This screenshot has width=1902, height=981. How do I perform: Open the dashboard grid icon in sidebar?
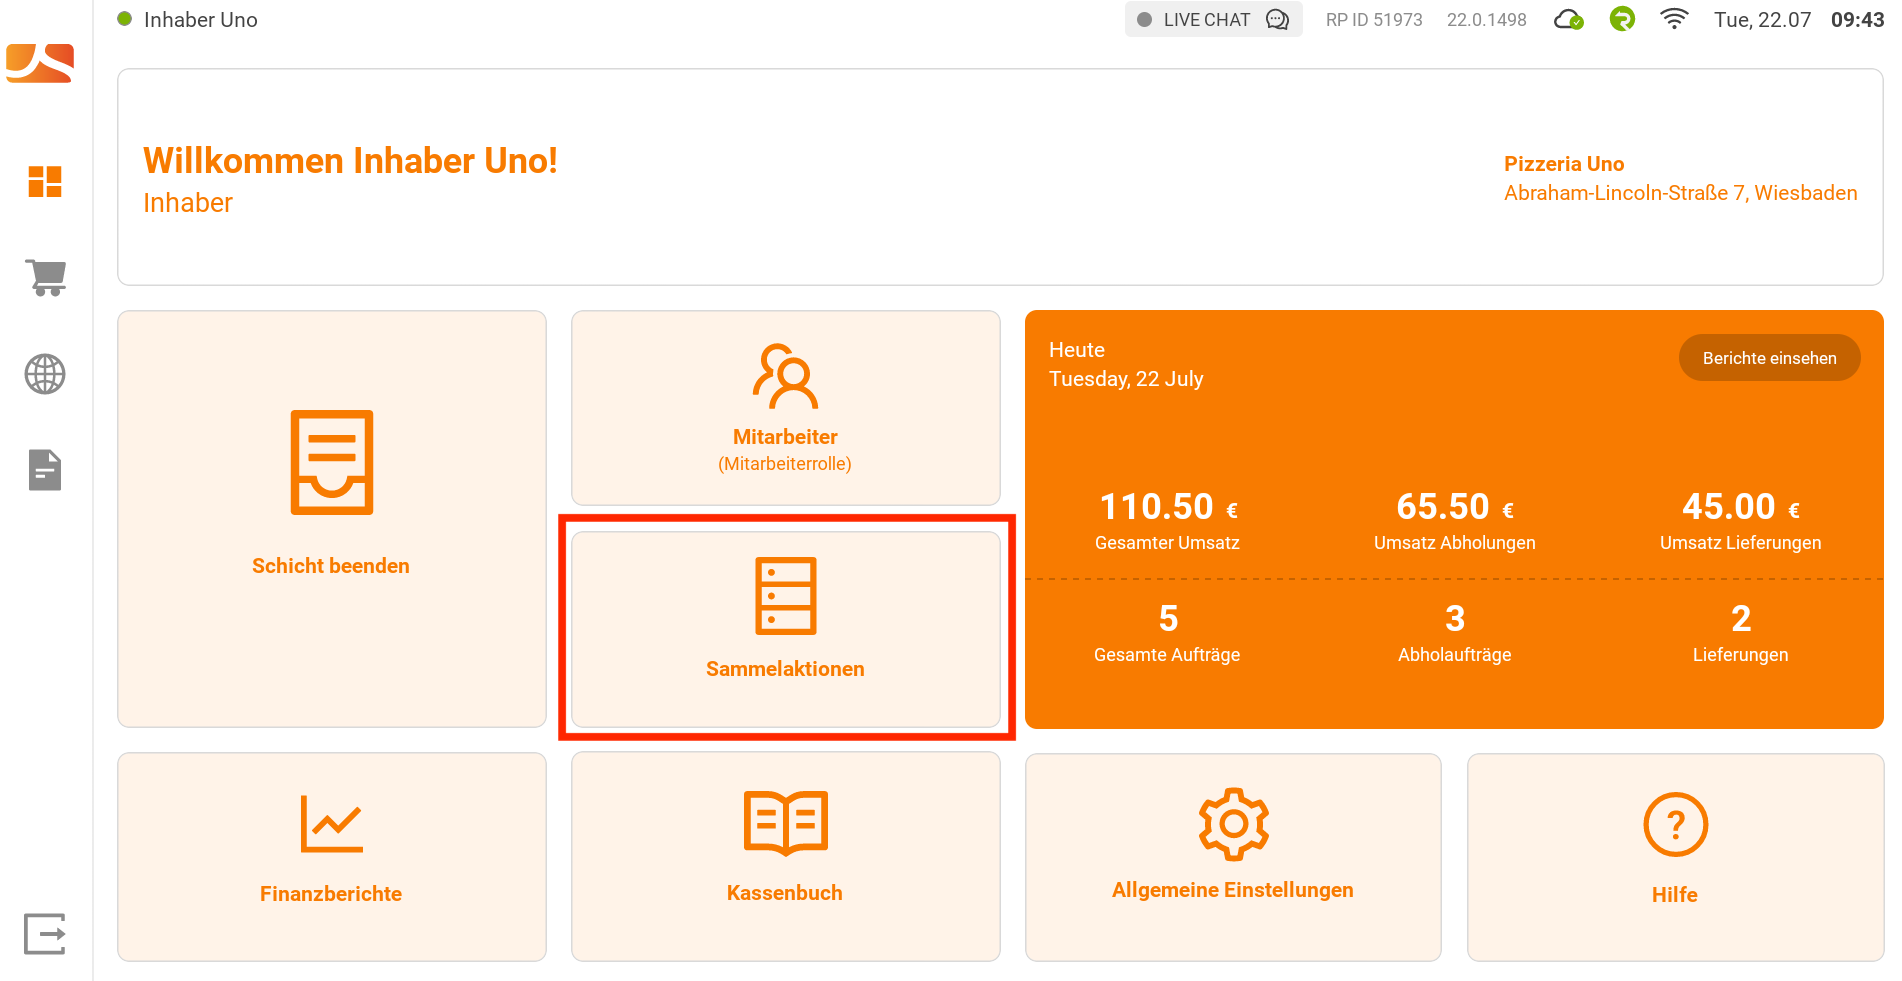(45, 182)
